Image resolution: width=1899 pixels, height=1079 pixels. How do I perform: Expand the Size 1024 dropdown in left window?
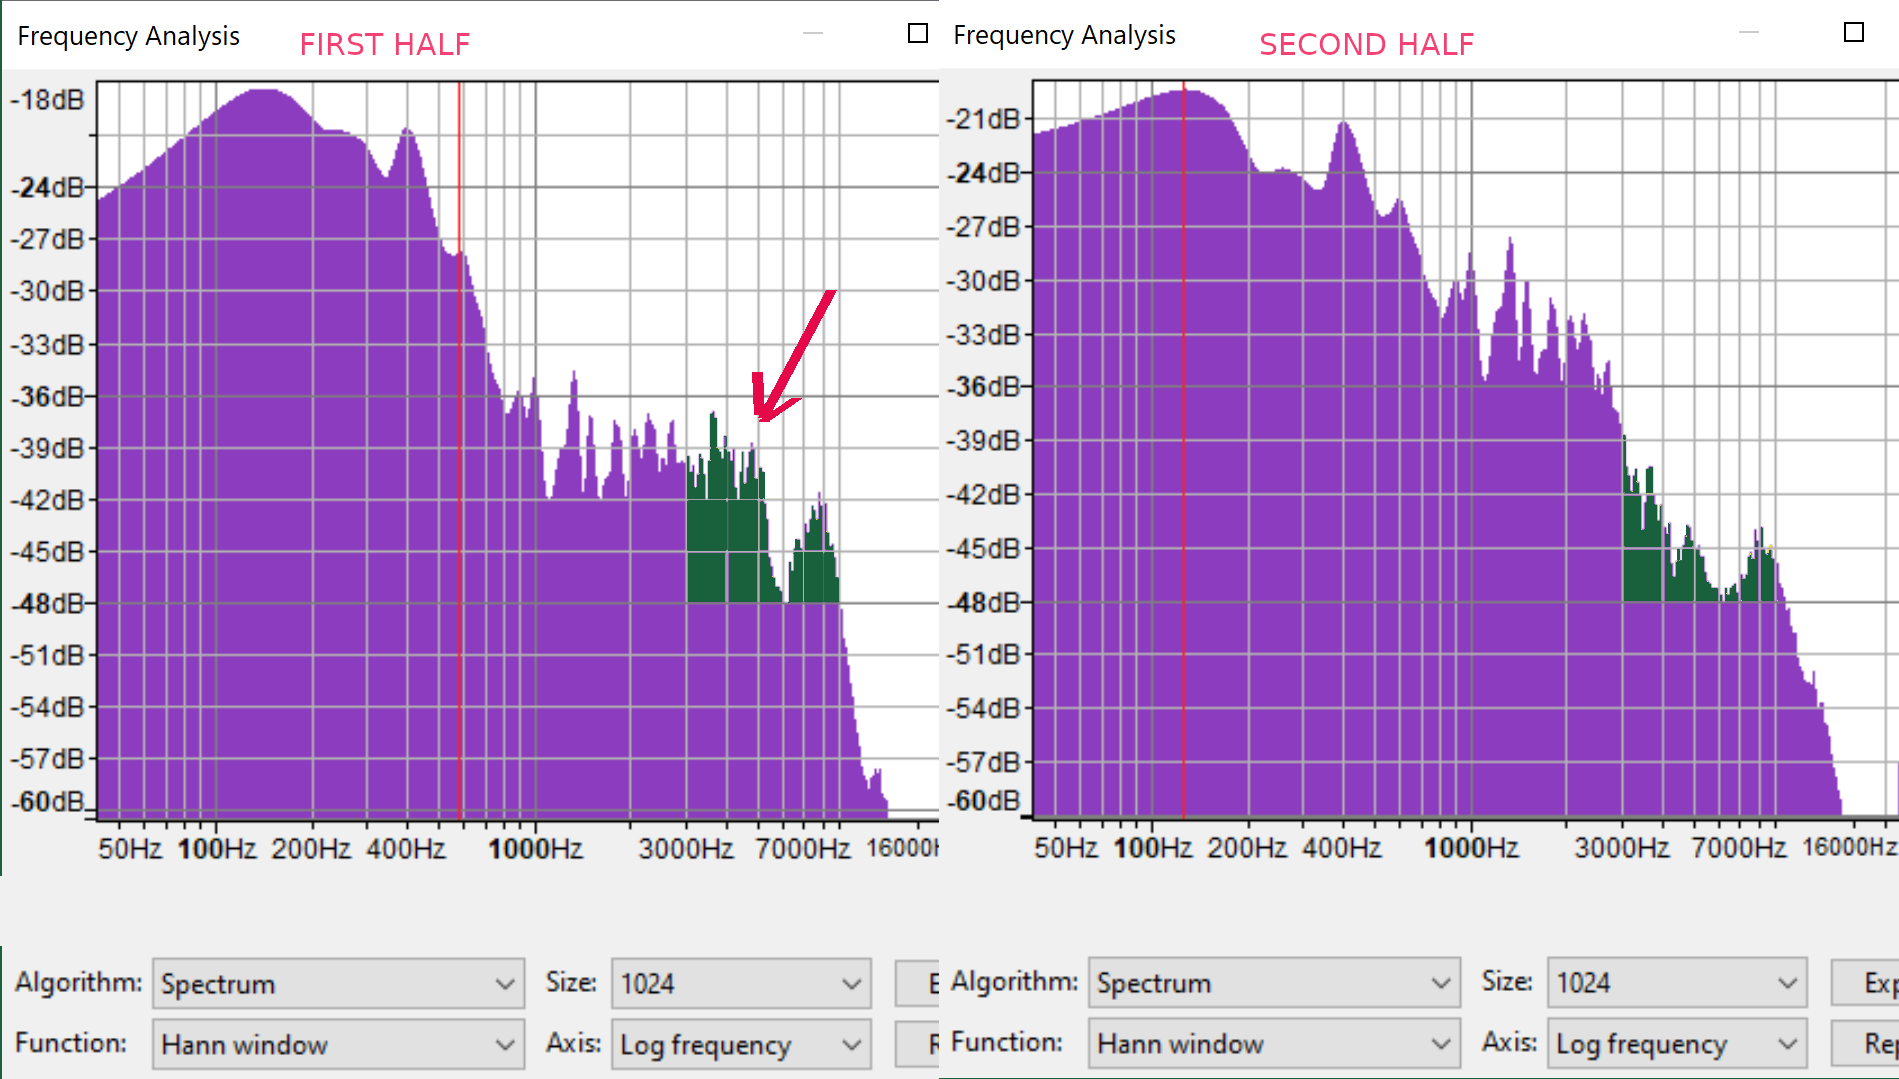point(741,984)
